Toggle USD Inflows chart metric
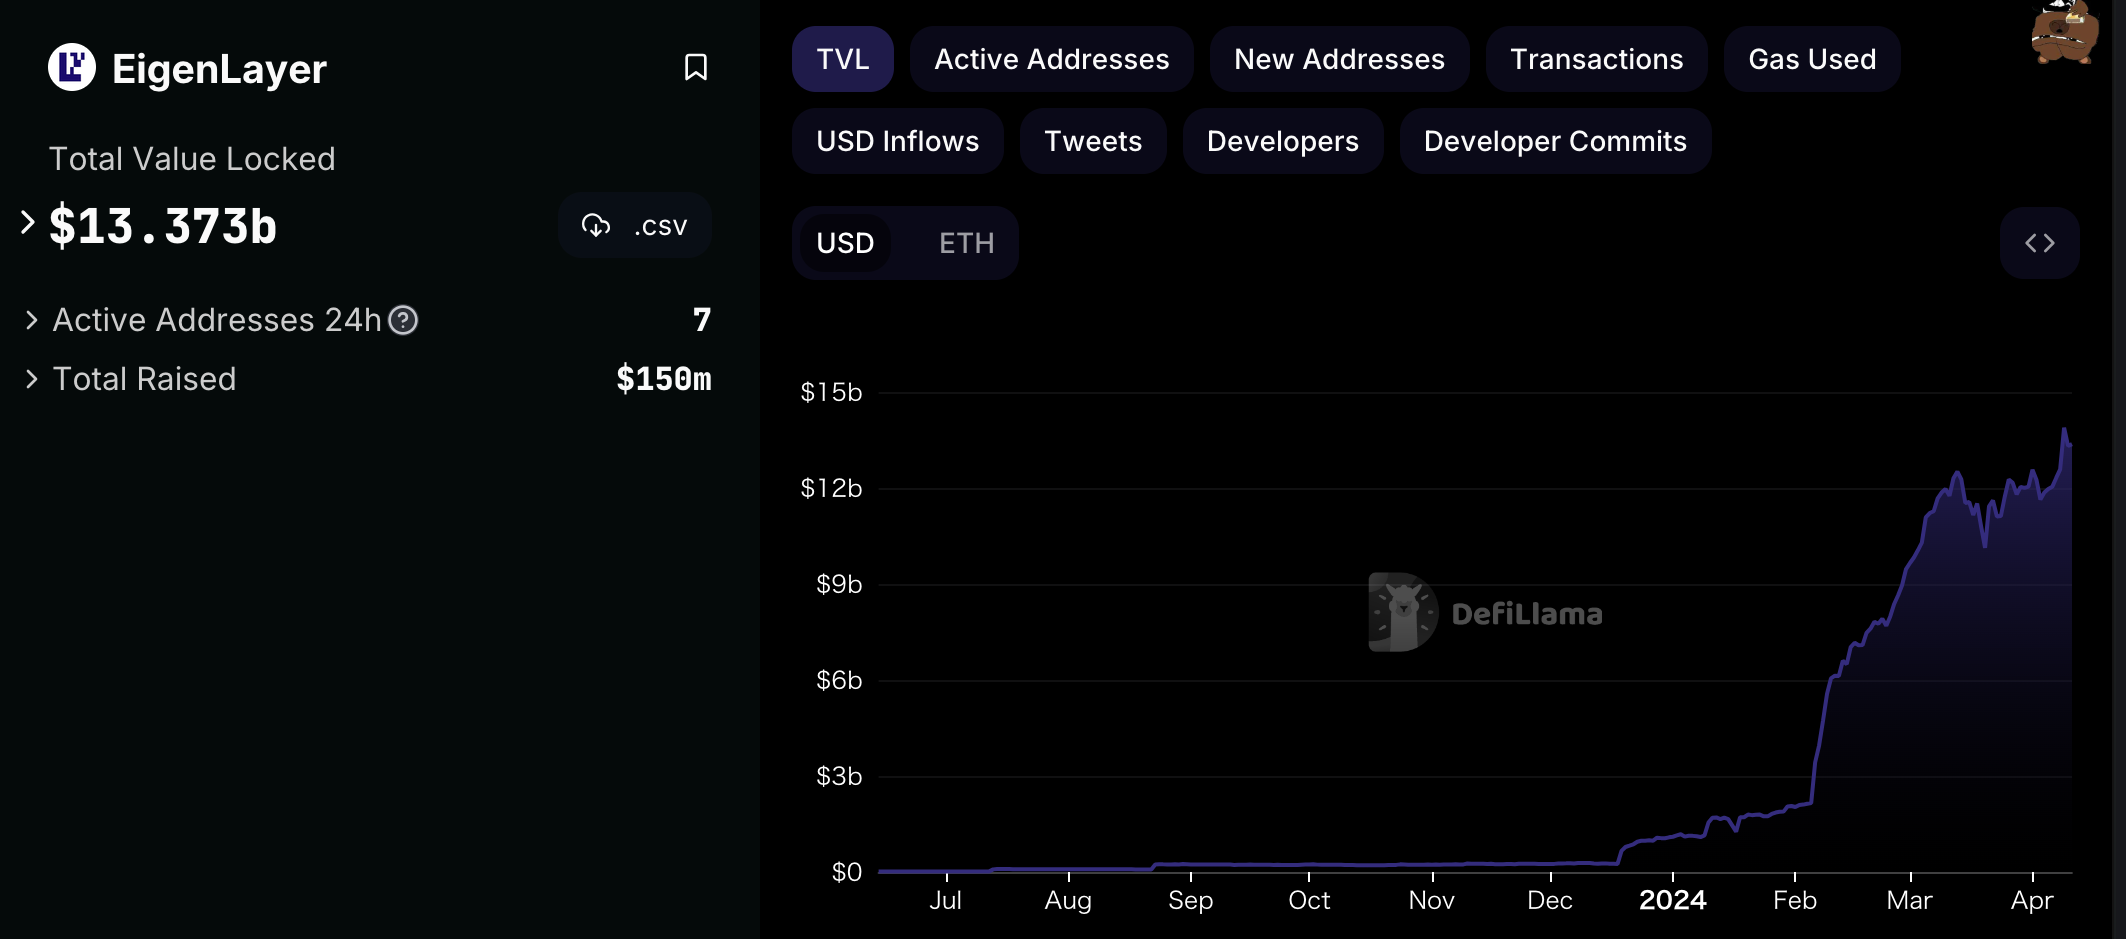This screenshot has width=2126, height=939. point(897,141)
